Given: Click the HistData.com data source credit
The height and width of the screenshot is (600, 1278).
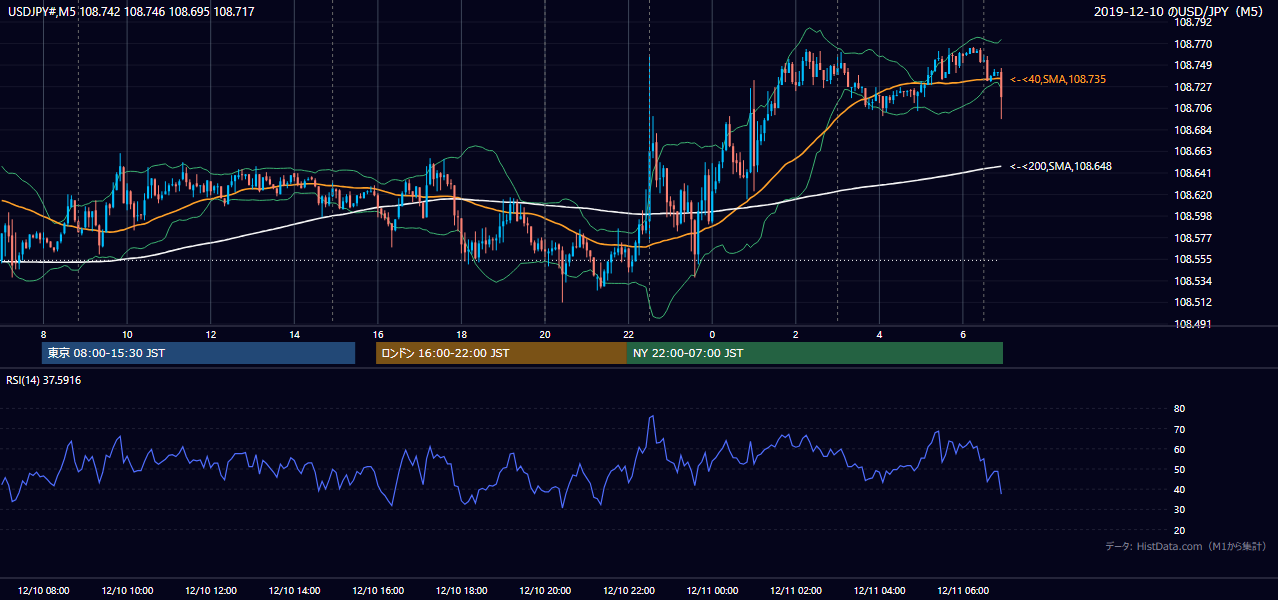Looking at the screenshot, I should pos(1186,546).
